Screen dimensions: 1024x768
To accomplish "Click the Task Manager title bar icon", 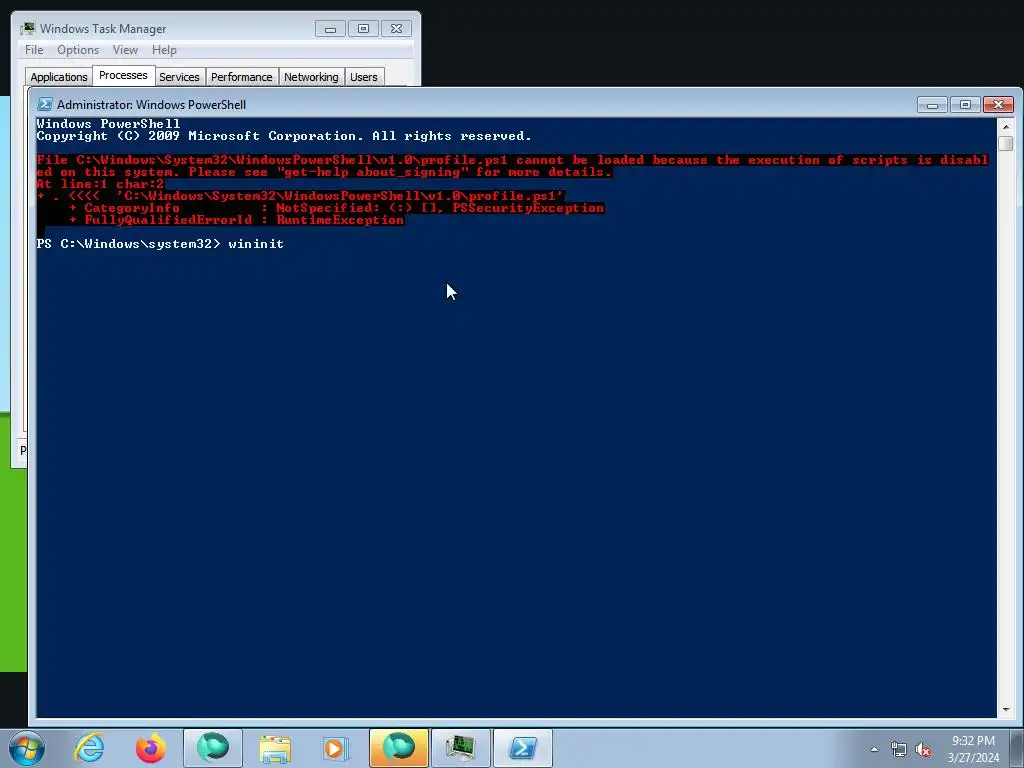I will coord(27,29).
